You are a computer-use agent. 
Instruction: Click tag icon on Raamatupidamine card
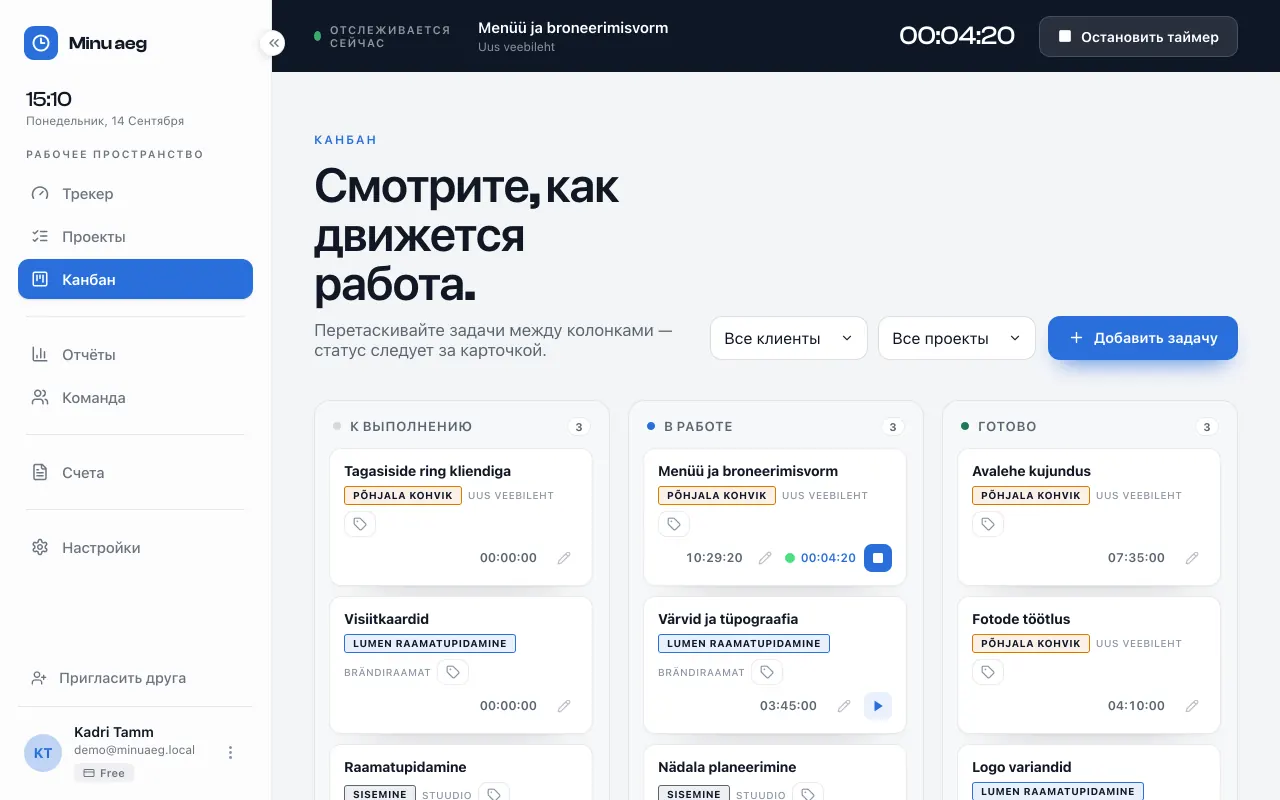pyautogui.click(x=493, y=794)
